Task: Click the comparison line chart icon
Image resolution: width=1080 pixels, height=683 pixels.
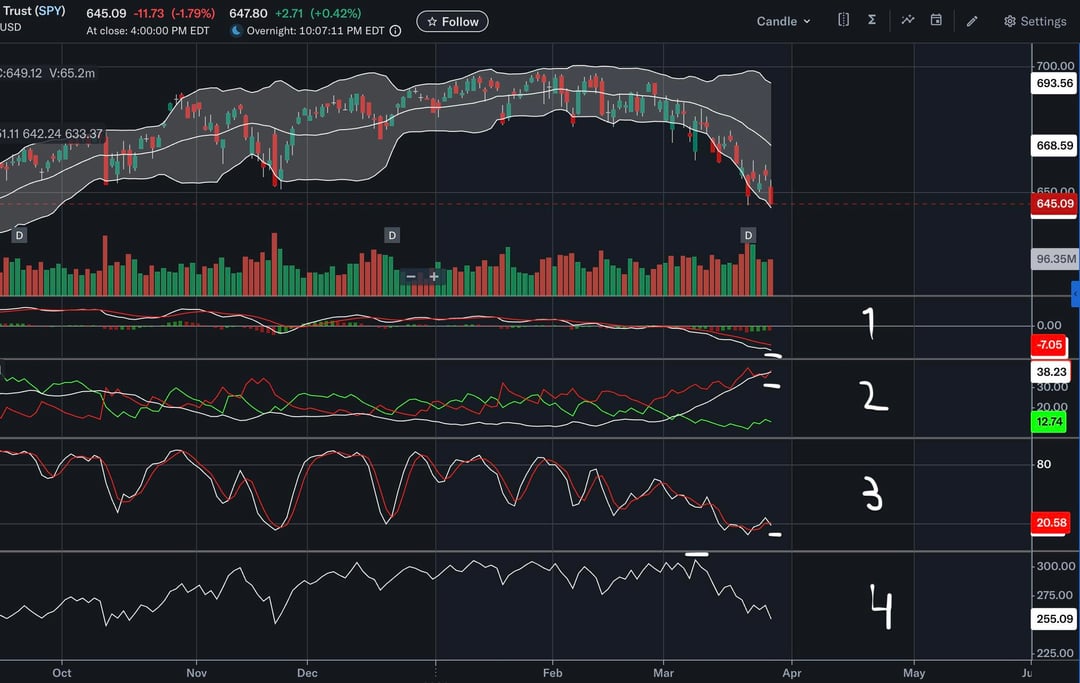Action: 907,20
